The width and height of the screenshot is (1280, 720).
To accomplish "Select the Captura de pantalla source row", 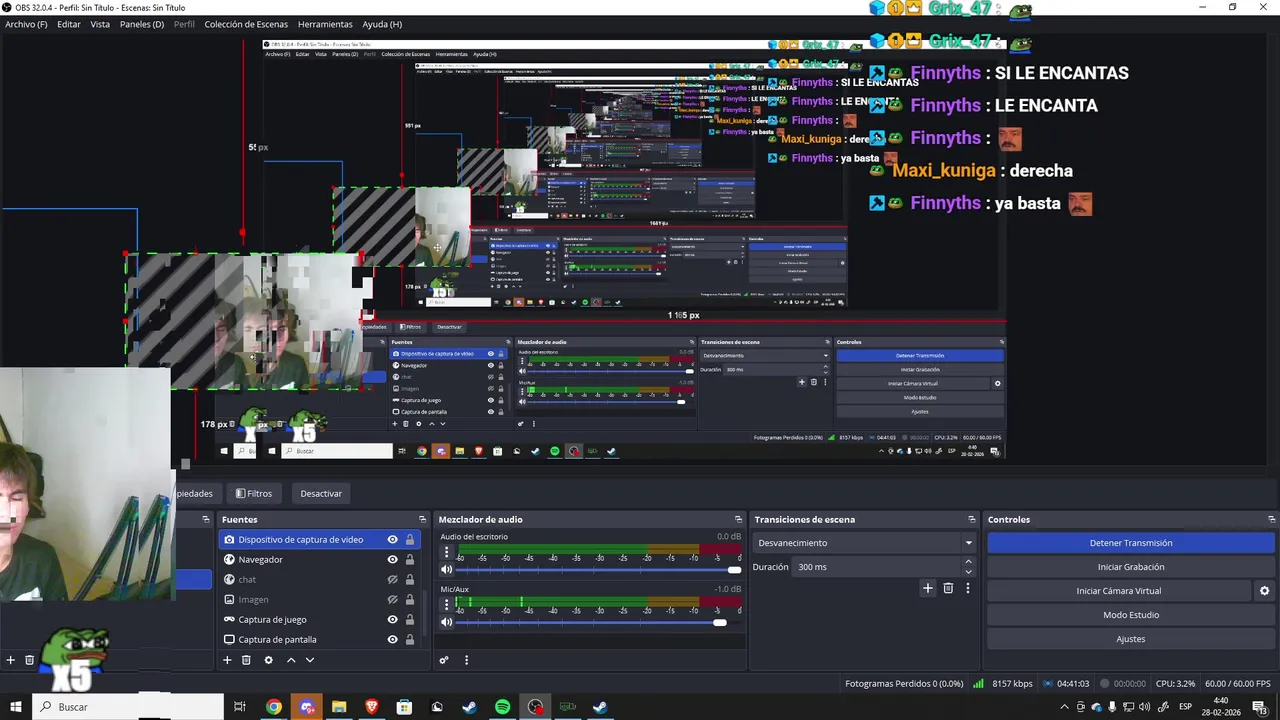I will coord(318,640).
